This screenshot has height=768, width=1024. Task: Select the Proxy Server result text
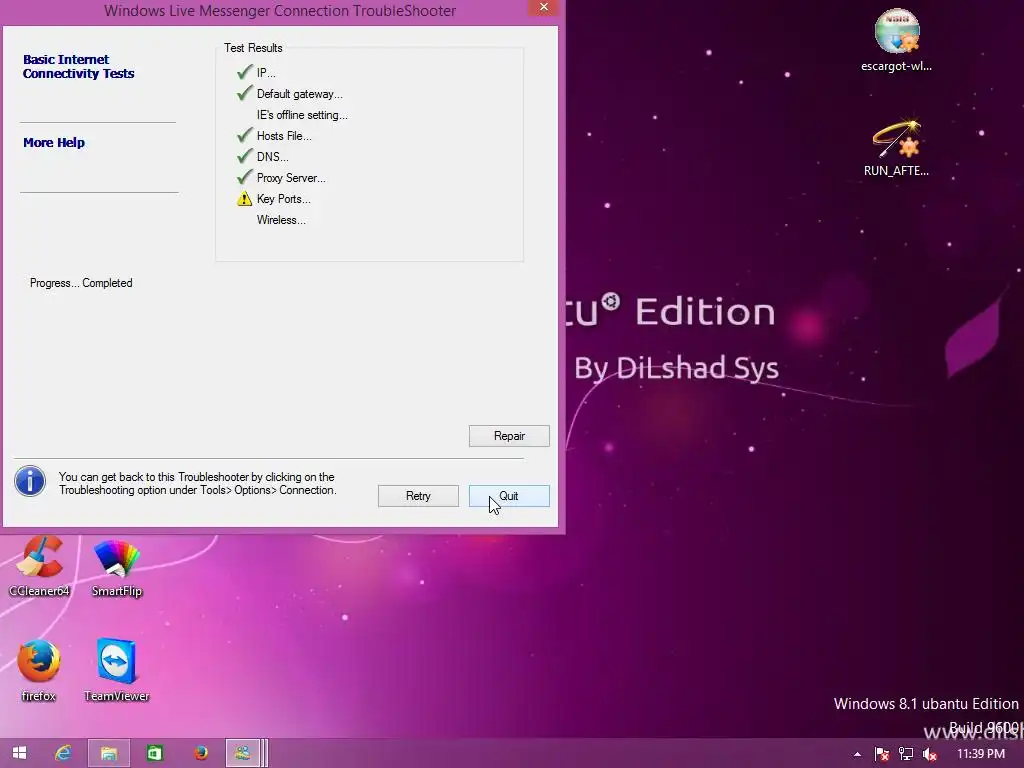point(291,178)
